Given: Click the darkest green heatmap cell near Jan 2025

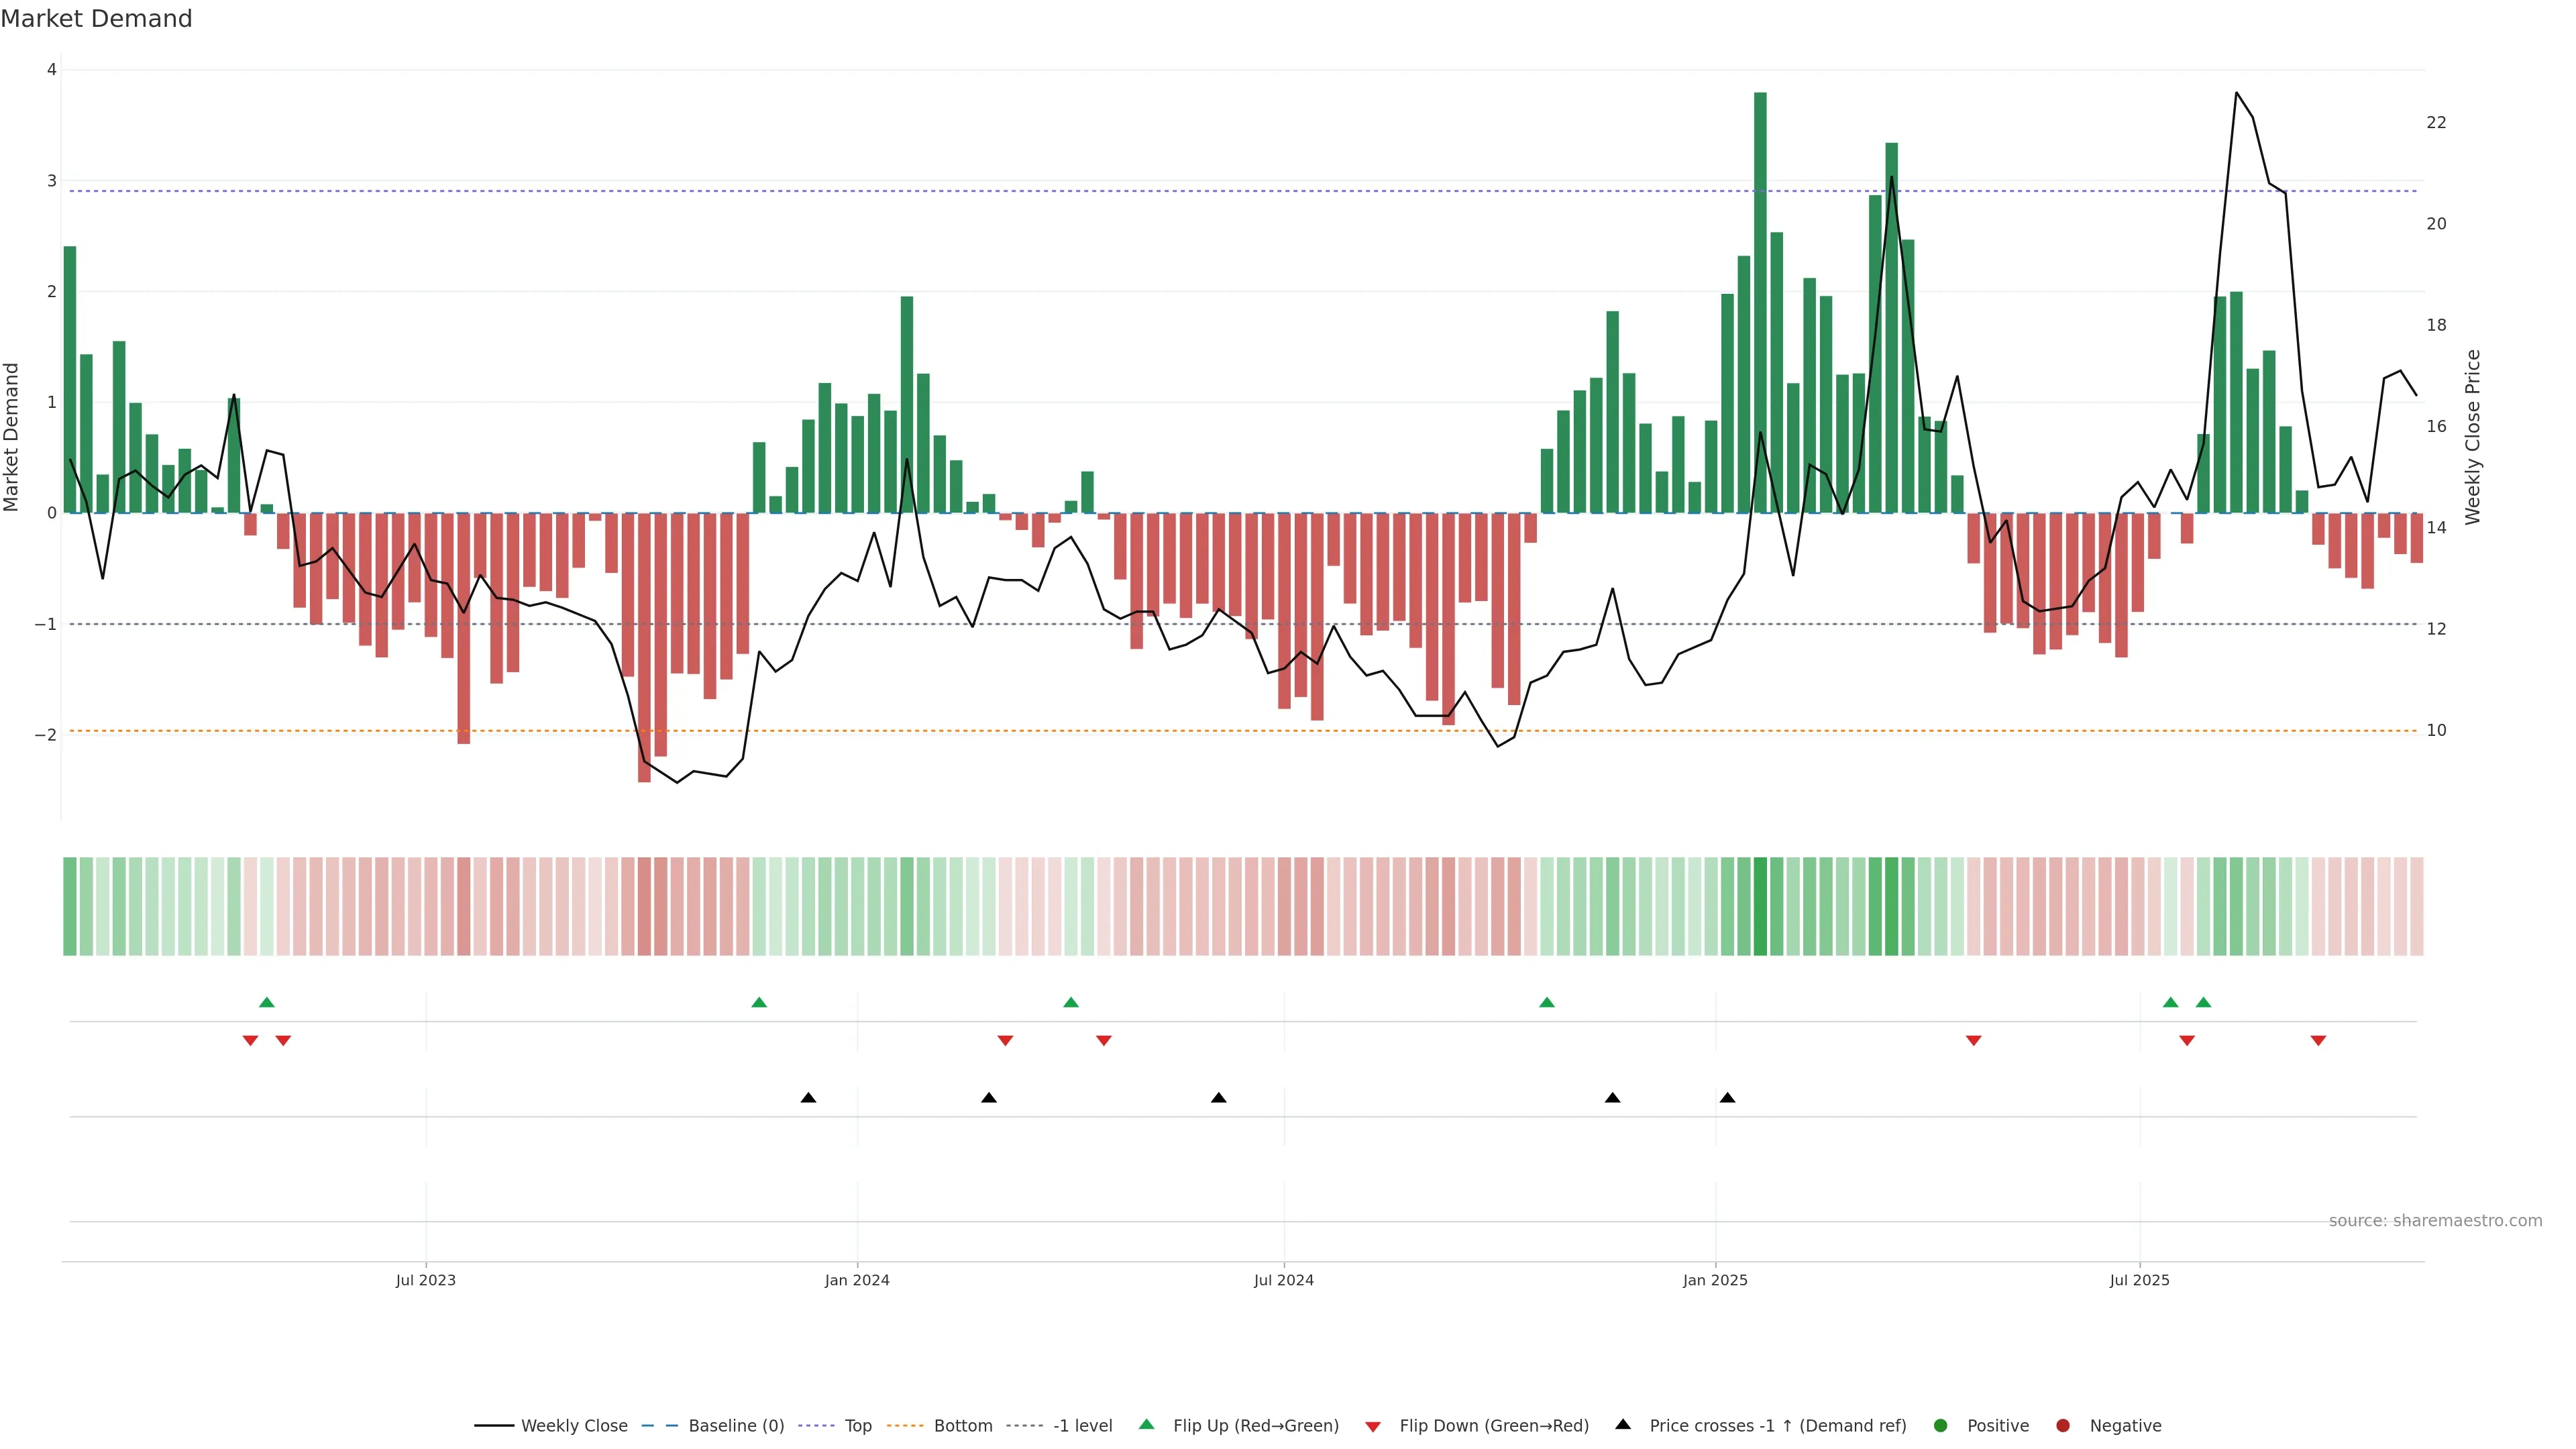Looking at the screenshot, I should click(x=1760, y=906).
